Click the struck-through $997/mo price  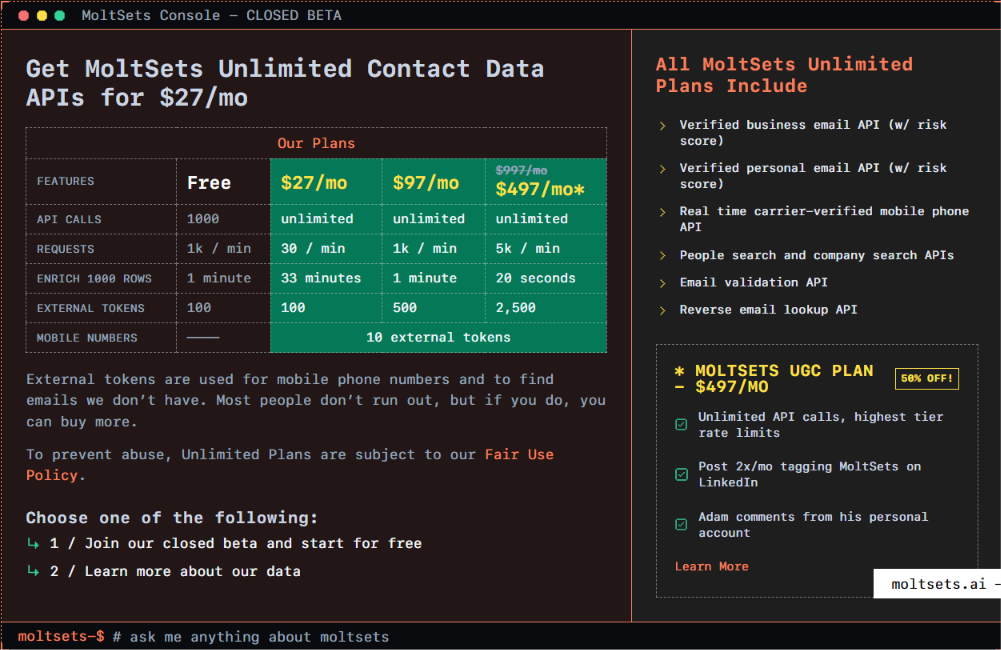[522, 170]
